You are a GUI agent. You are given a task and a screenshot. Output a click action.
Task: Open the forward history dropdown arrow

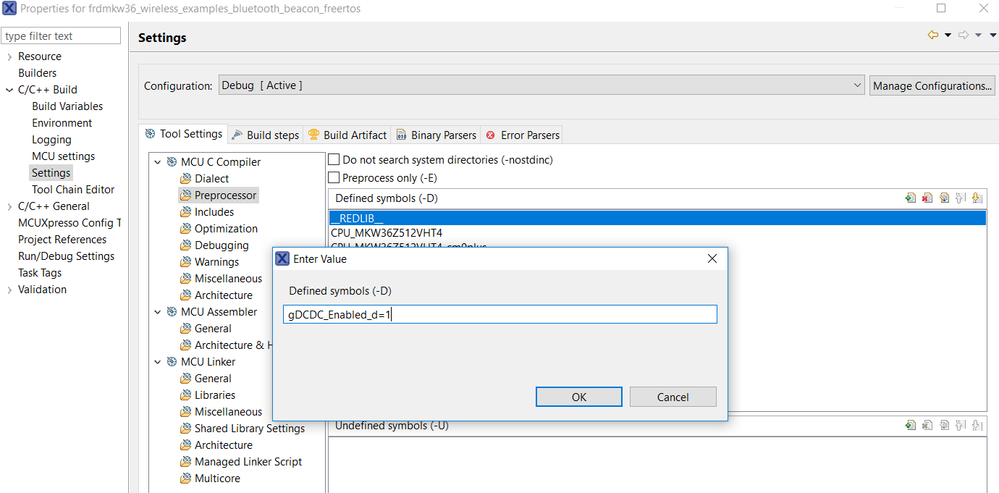pyautogui.click(x=978, y=36)
